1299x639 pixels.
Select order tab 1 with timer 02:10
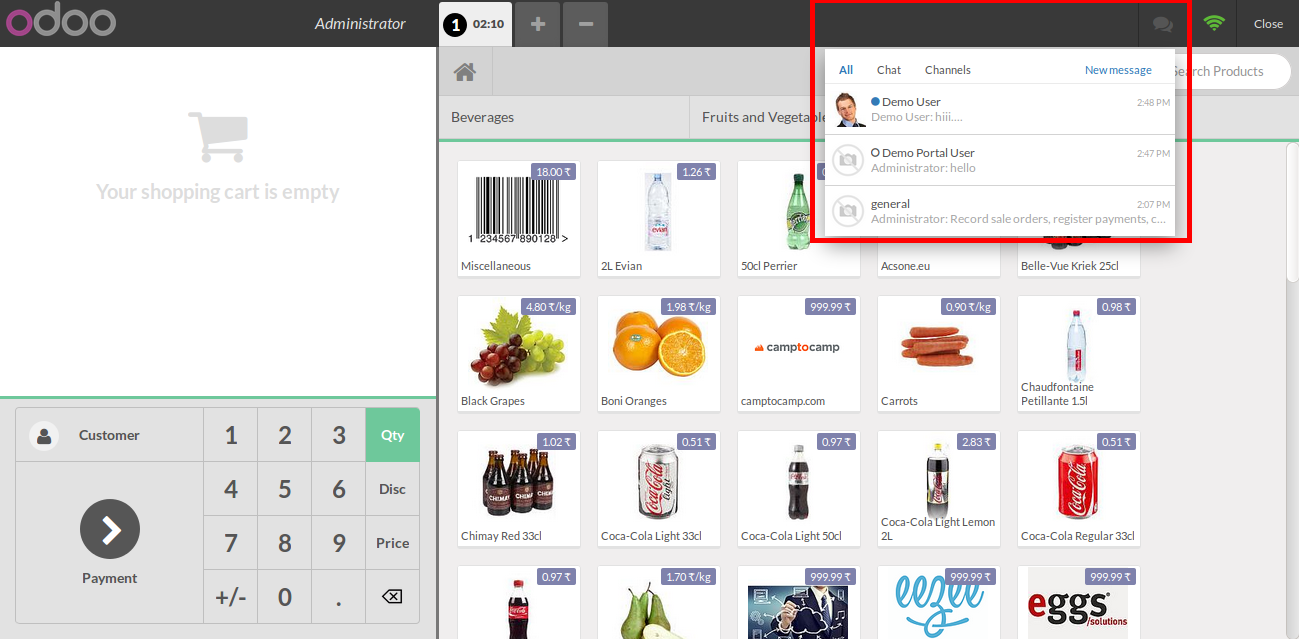pyautogui.click(x=474, y=24)
